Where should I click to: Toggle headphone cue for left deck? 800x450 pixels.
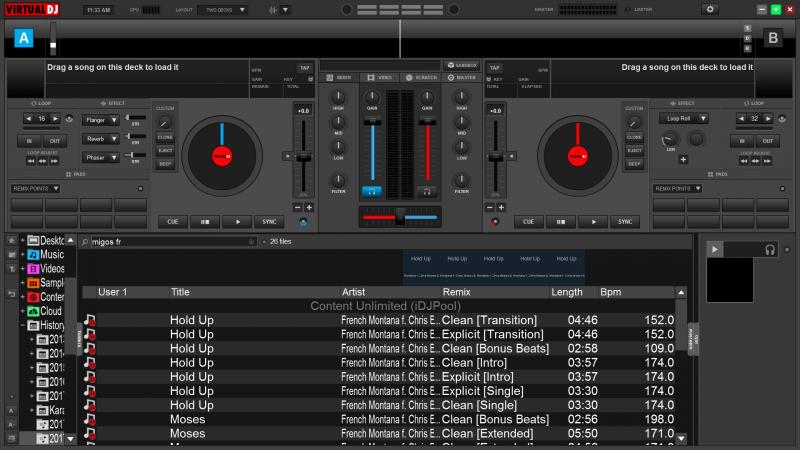372,191
